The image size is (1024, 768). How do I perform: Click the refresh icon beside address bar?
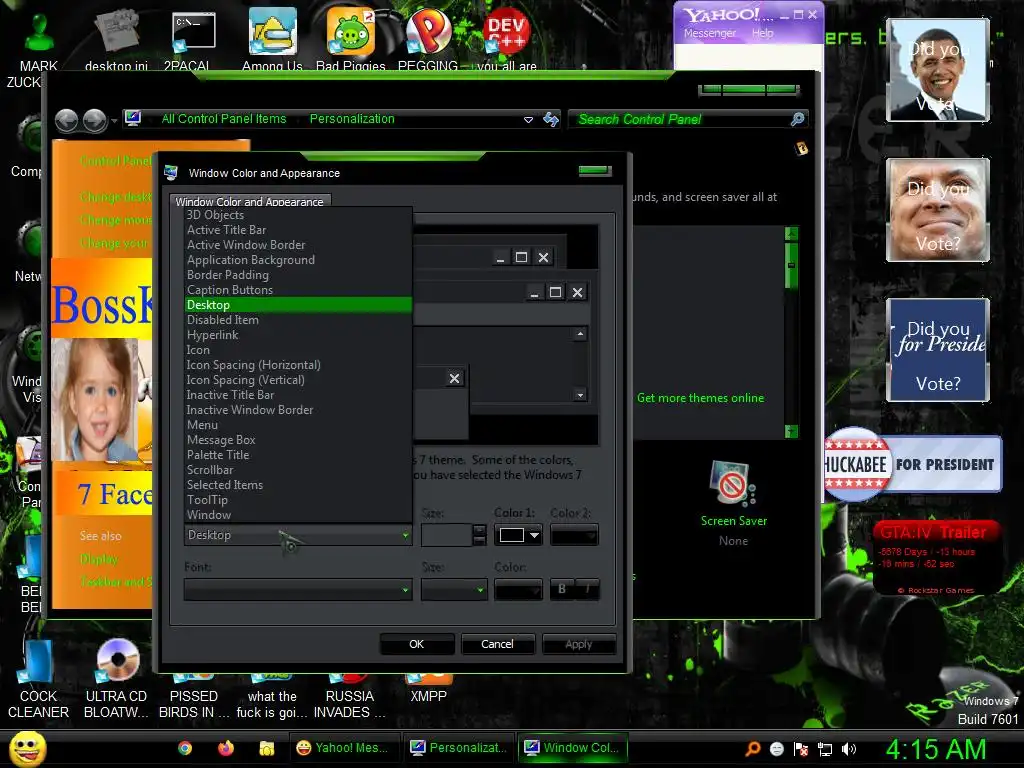[551, 120]
